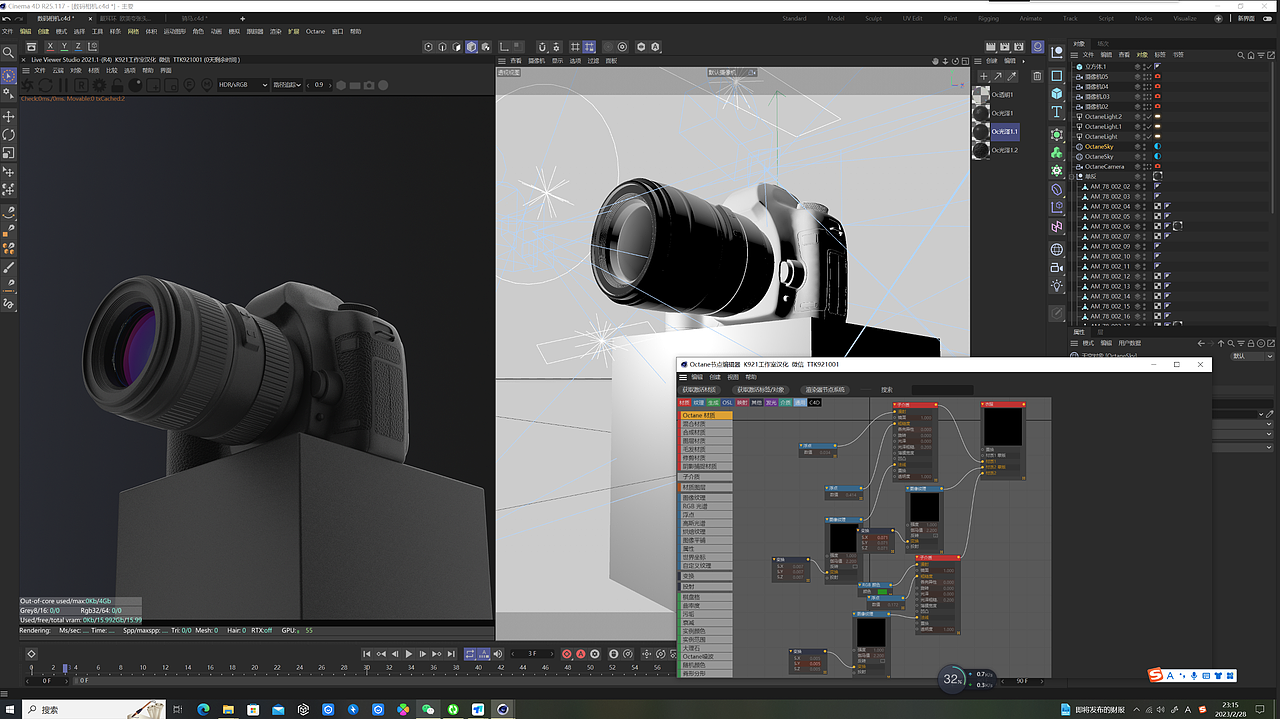Click the OctaneCamera tag icon on 摄像机05
Viewport: 1280px width, 719px height.
tap(1157, 77)
